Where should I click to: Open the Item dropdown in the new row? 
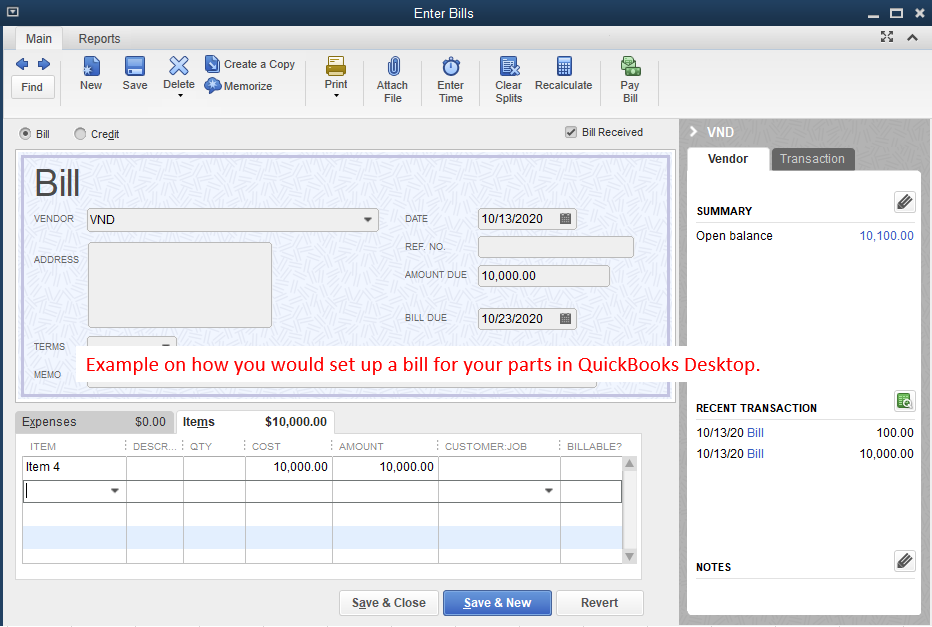tap(115, 491)
